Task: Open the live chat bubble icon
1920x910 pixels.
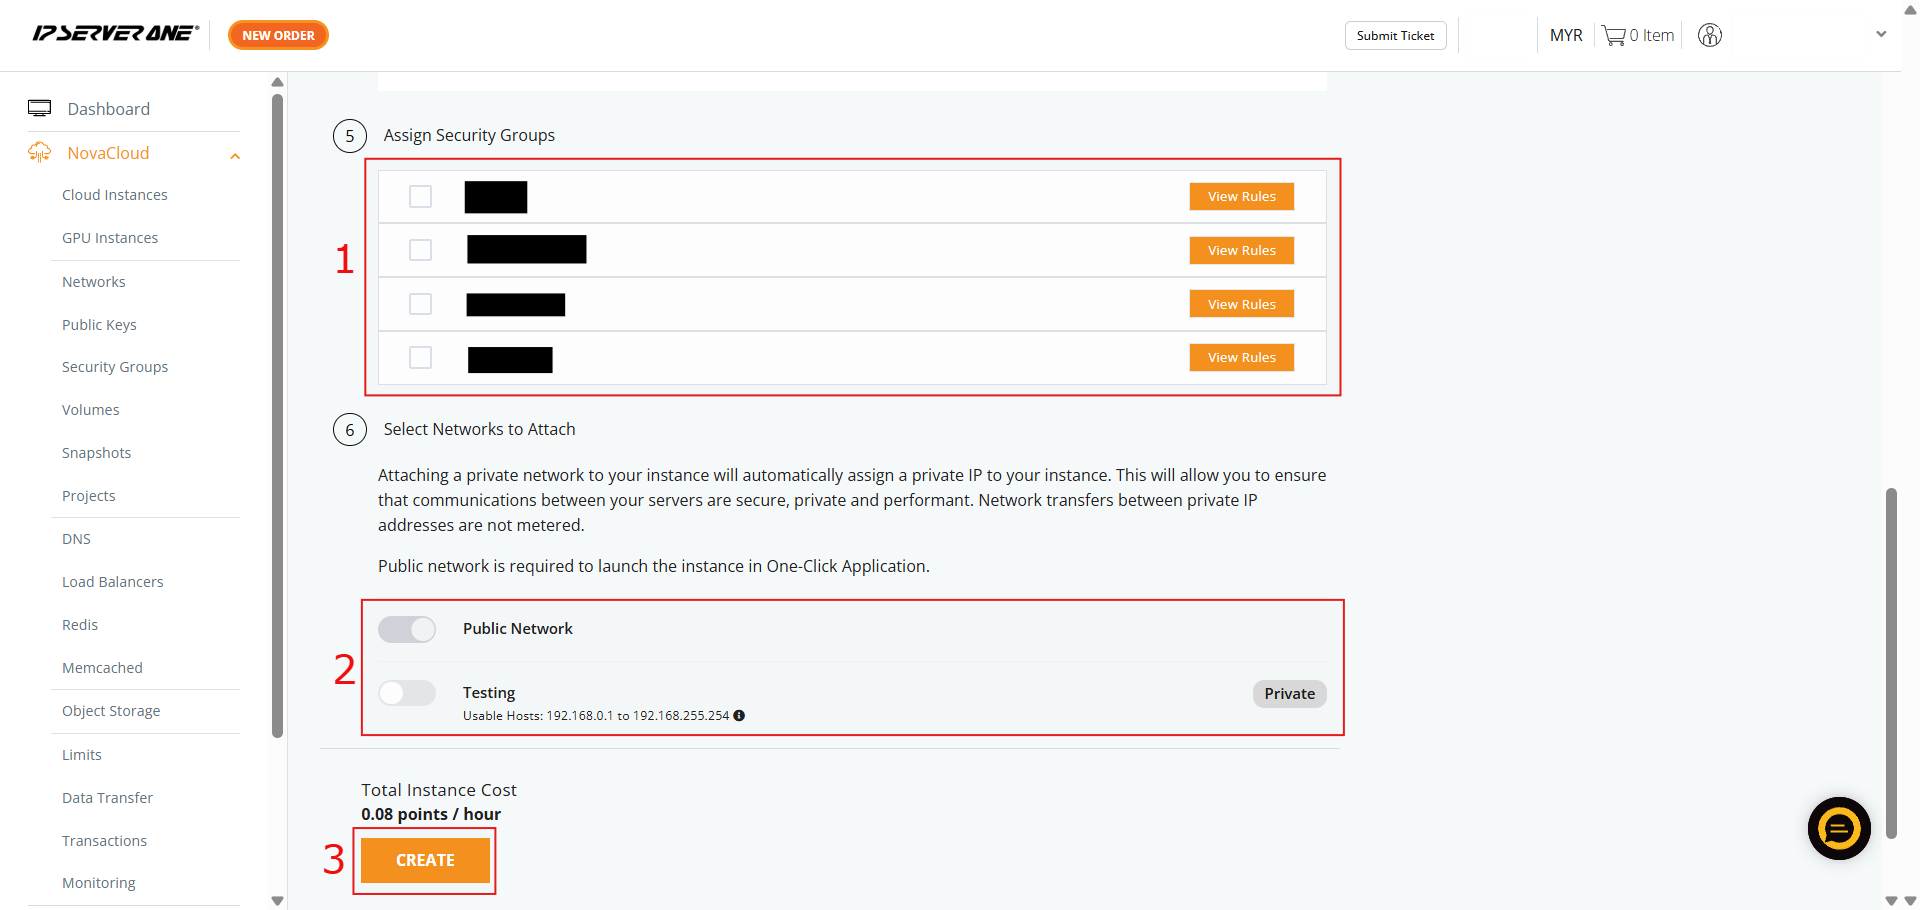Action: (1838, 828)
